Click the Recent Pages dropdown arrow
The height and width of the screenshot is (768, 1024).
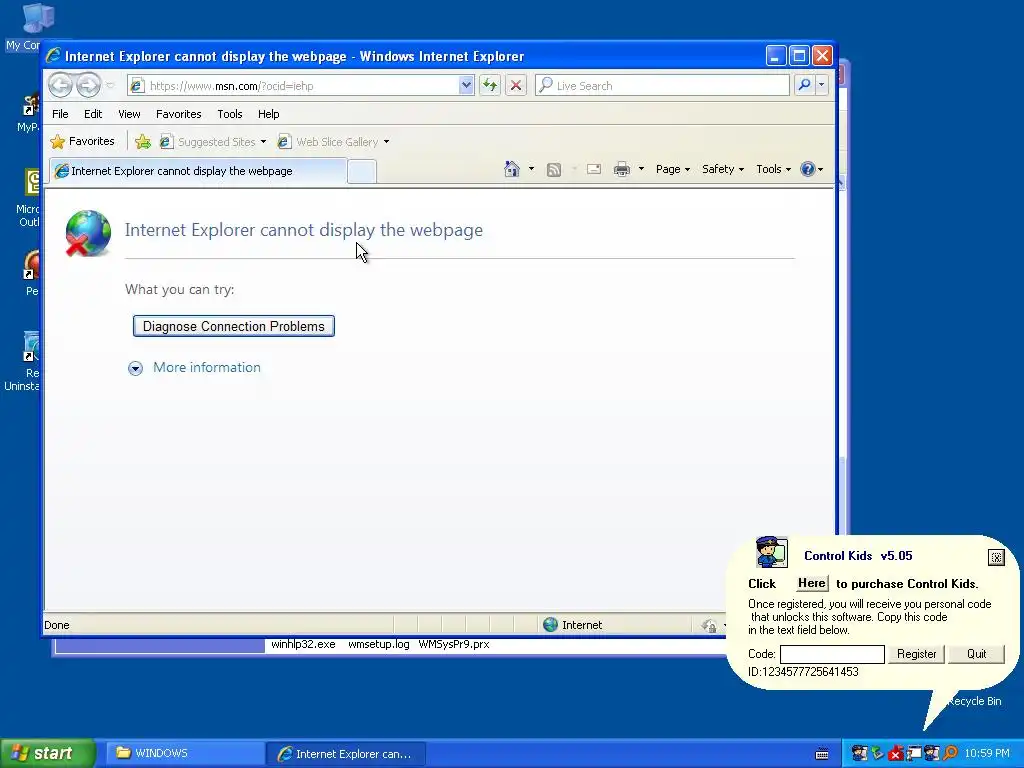110,86
